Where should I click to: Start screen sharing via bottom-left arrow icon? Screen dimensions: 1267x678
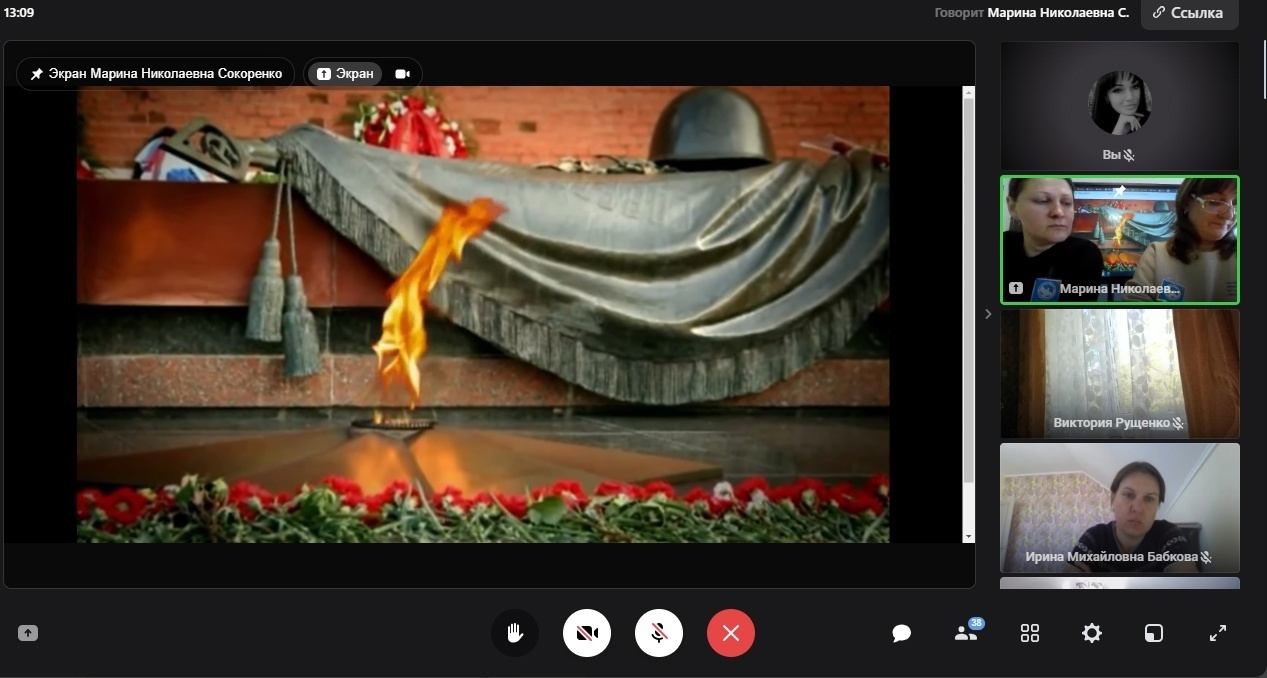(28, 633)
